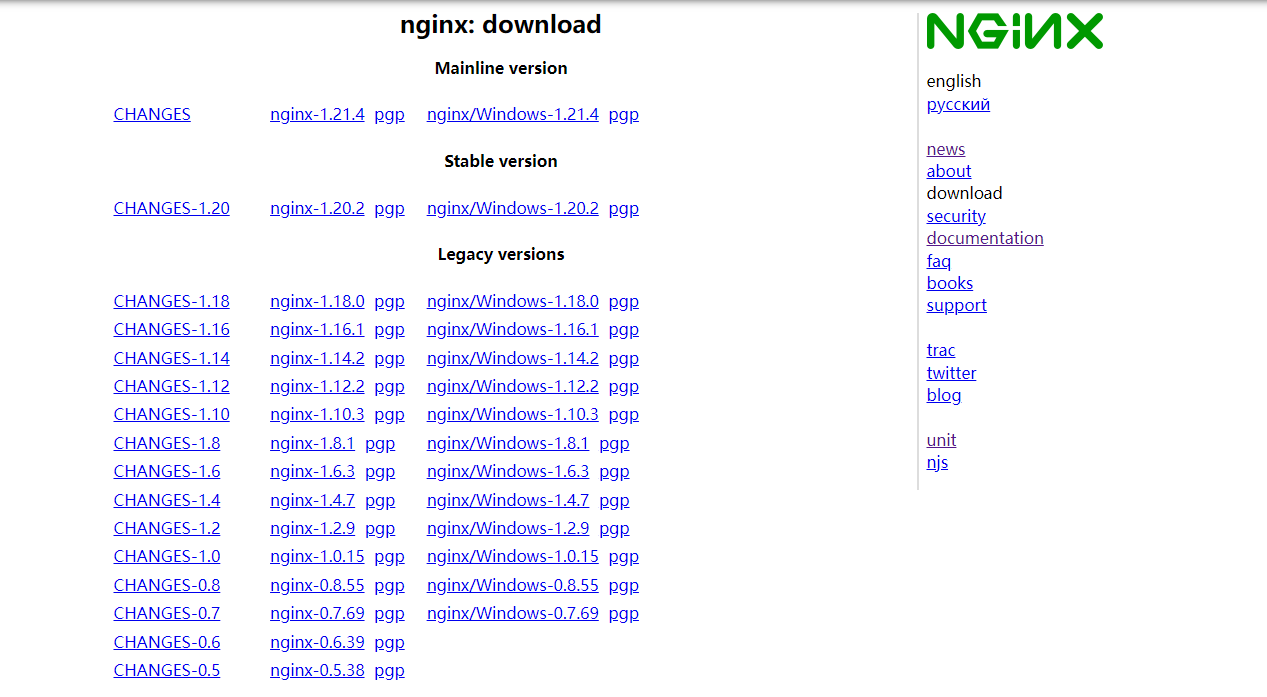
Task: Open CHANGES-1.14 changelog link
Action: [x=171, y=359]
